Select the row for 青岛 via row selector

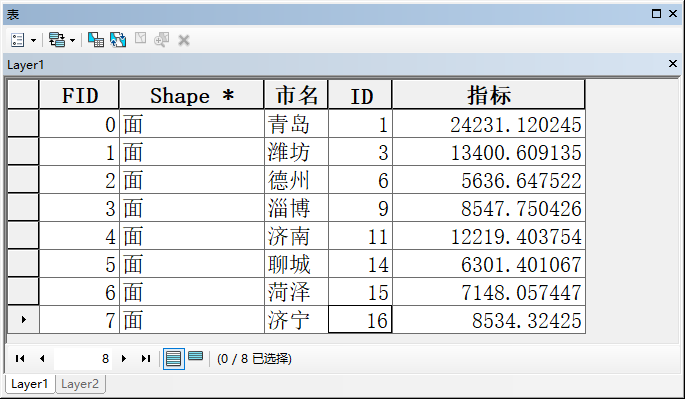(x=24, y=124)
